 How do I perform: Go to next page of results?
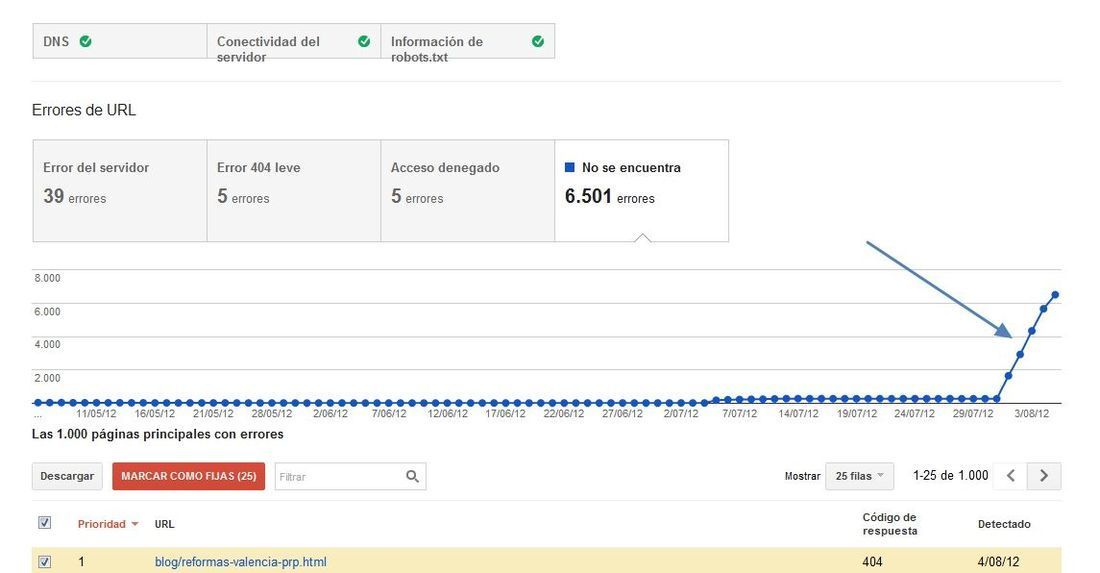coord(1044,476)
